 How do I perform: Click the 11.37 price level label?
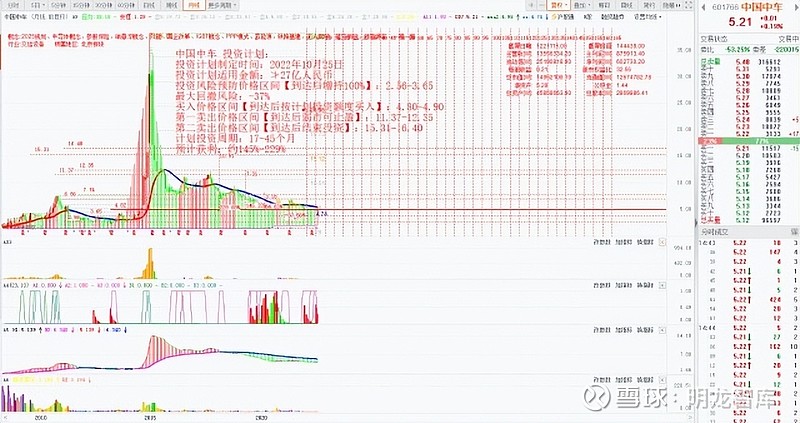tap(66, 169)
